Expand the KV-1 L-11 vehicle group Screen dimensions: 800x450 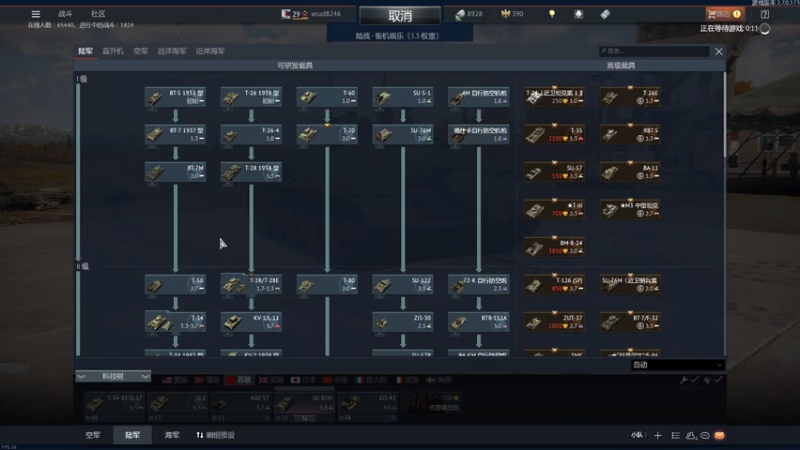(251, 322)
